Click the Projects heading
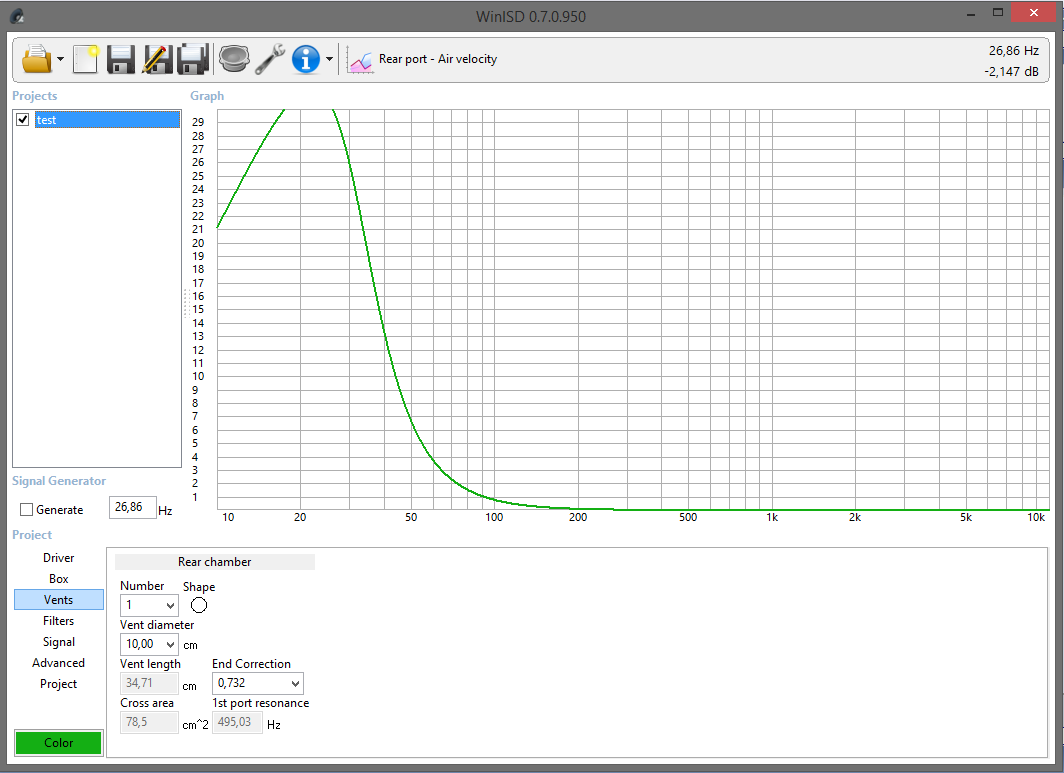 pyautogui.click(x=35, y=96)
